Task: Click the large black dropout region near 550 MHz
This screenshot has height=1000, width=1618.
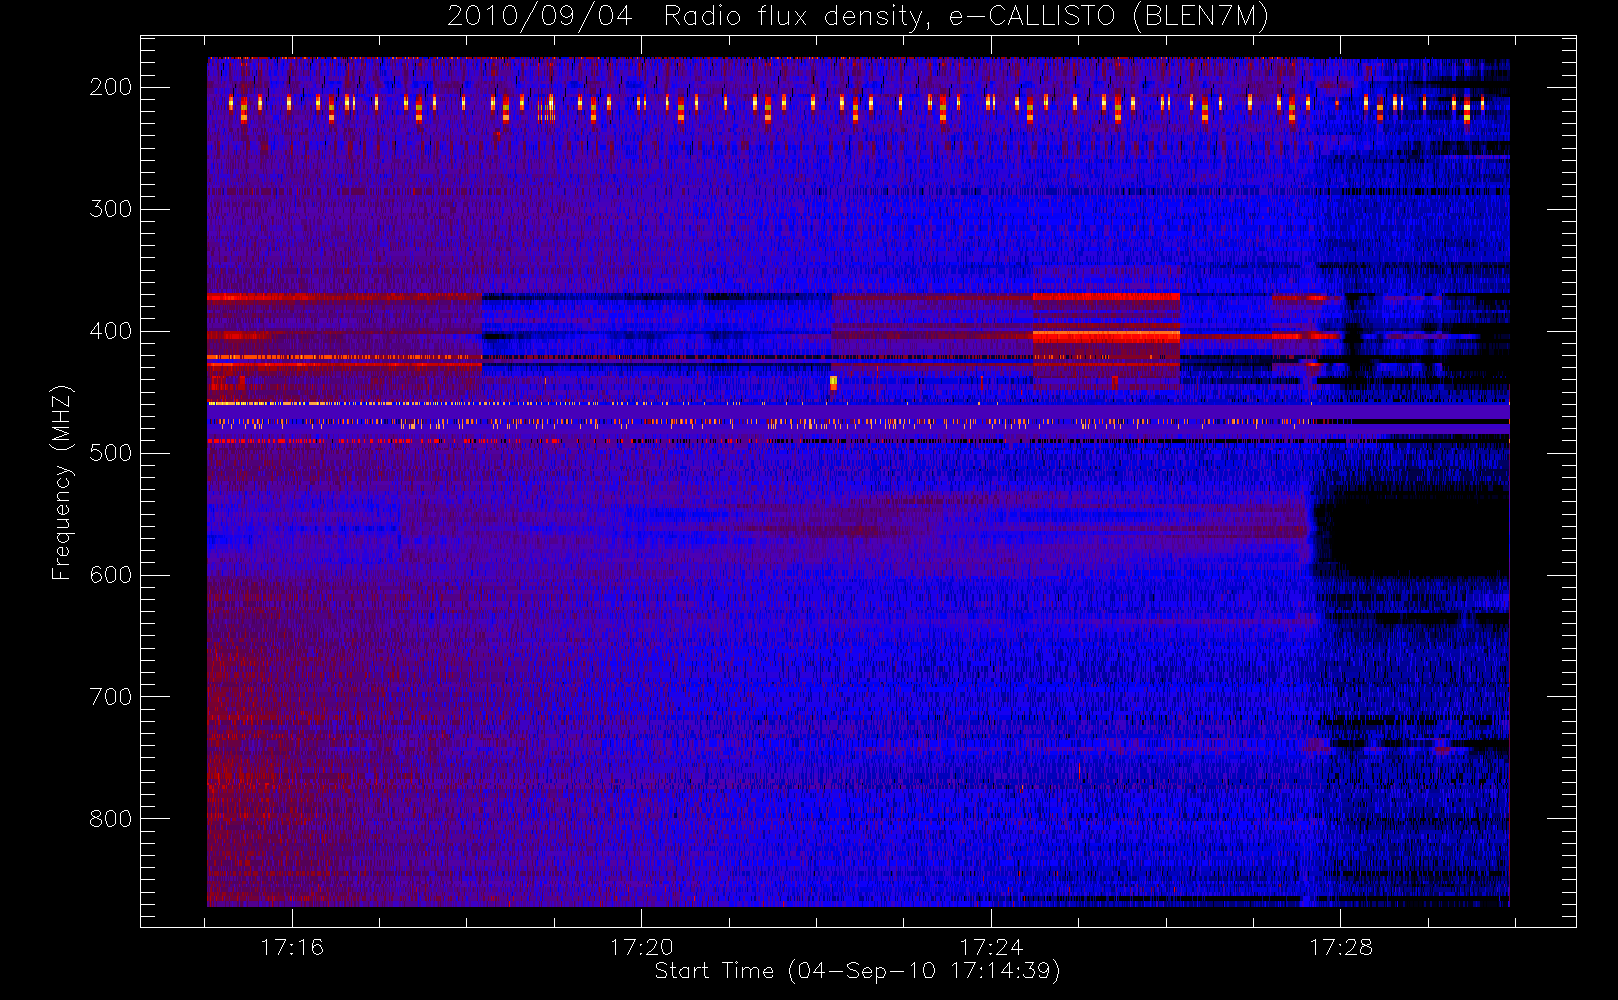Action: tap(1410, 533)
